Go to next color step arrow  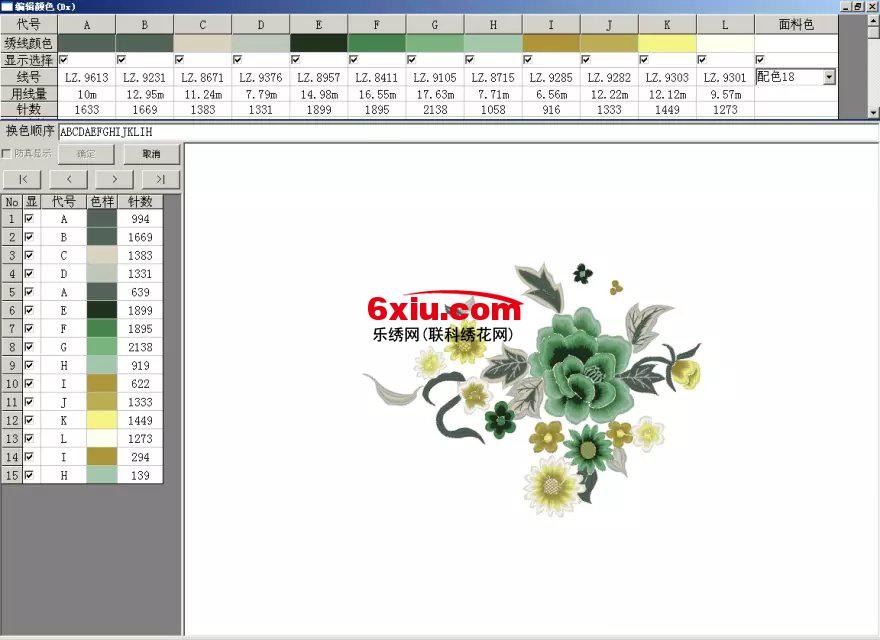115,179
